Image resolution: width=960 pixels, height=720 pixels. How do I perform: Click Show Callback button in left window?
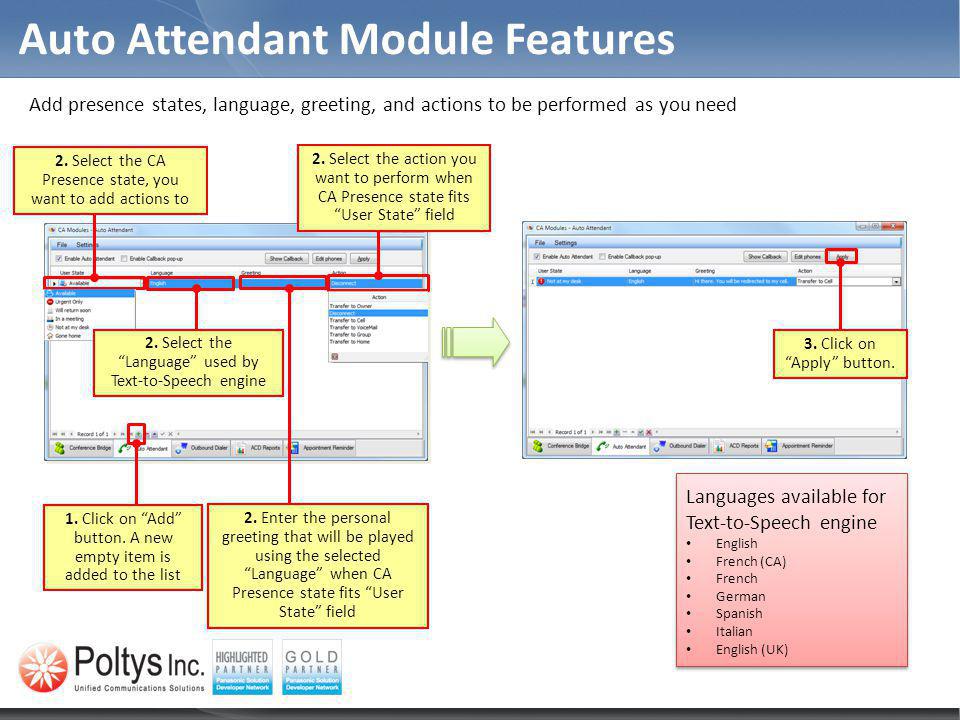coord(287,258)
